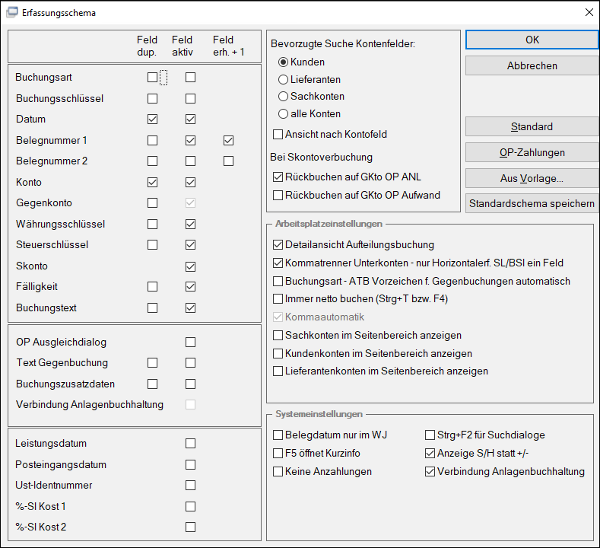Check Feld dup. for Steuerschlüssel
The height and width of the screenshot is (548, 600).
152,245
